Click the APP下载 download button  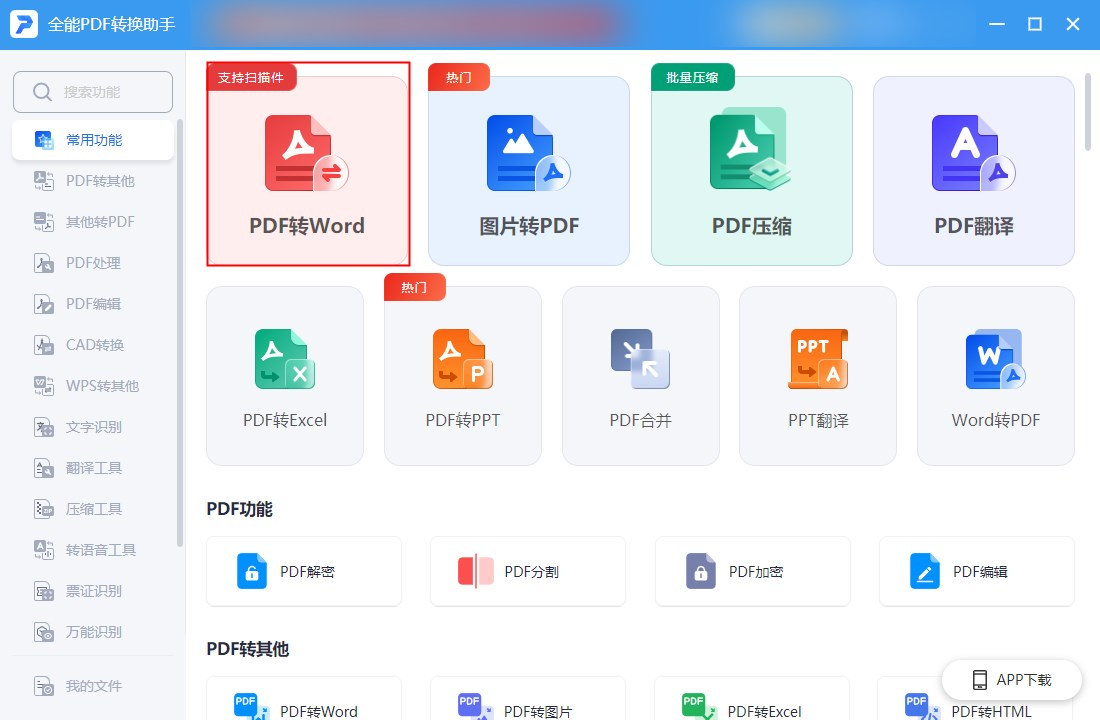click(1011, 680)
